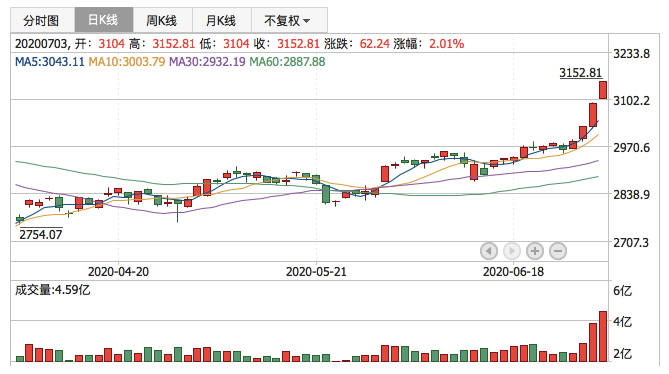
Task: Click the last red candlestick at 3152.81
Action: [x=603, y=90]
